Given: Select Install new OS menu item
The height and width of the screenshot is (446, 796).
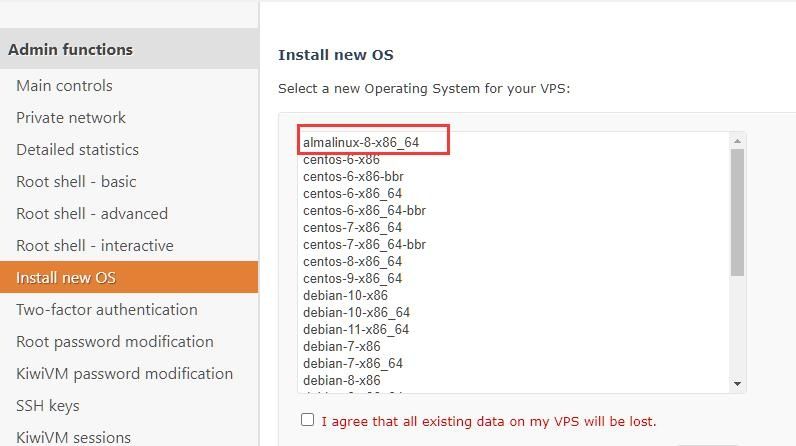Looking at the screenshot, I should tap(66, 278).
